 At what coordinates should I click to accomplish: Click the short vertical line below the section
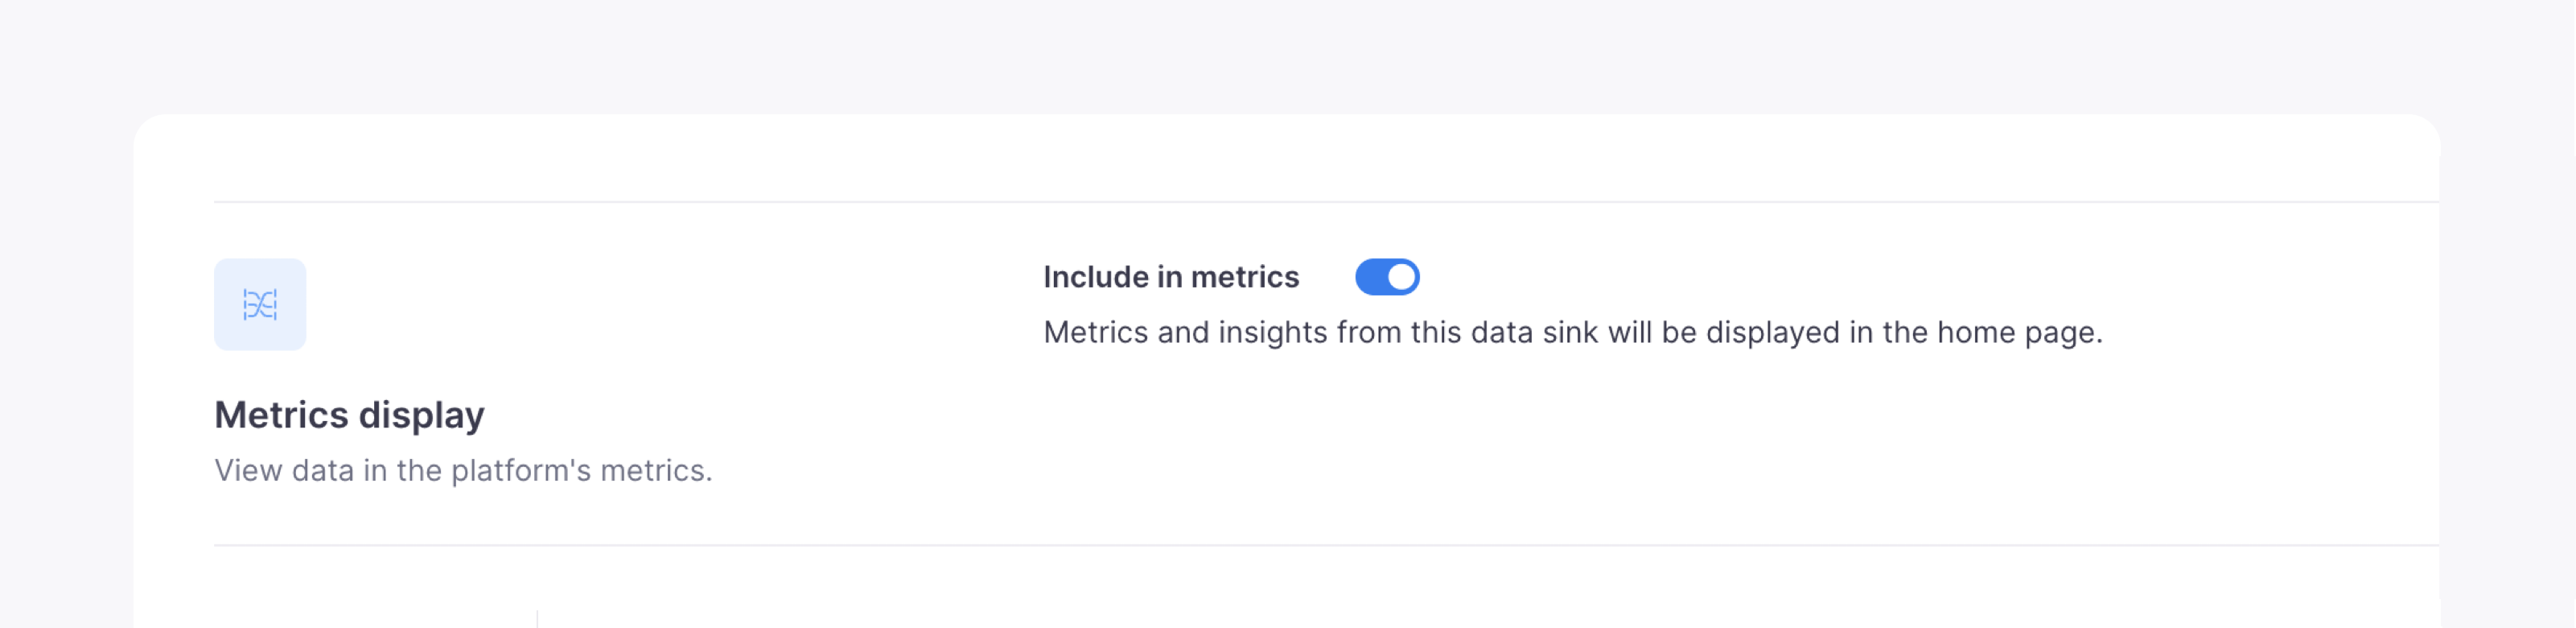(x=538, y=618)
